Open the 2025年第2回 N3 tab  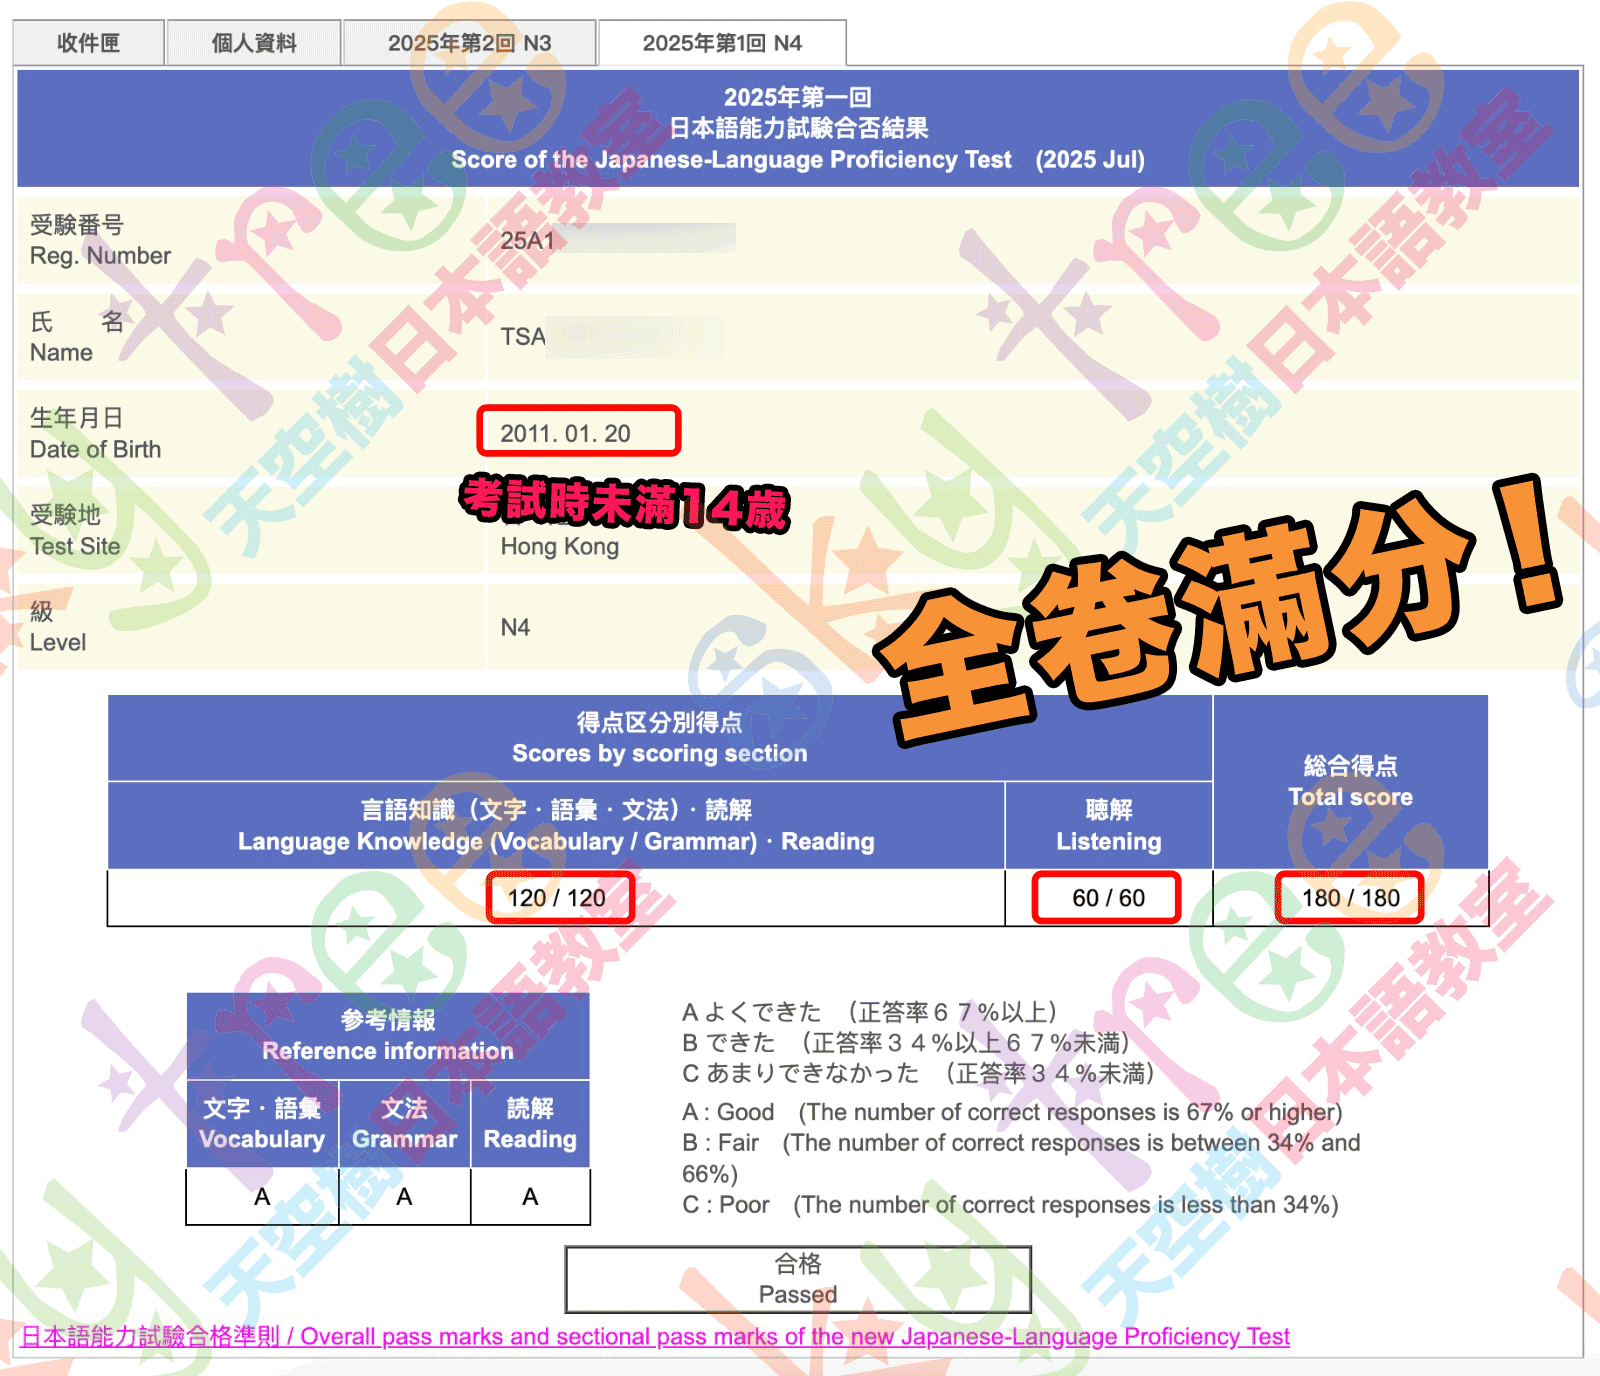point(469,43)
